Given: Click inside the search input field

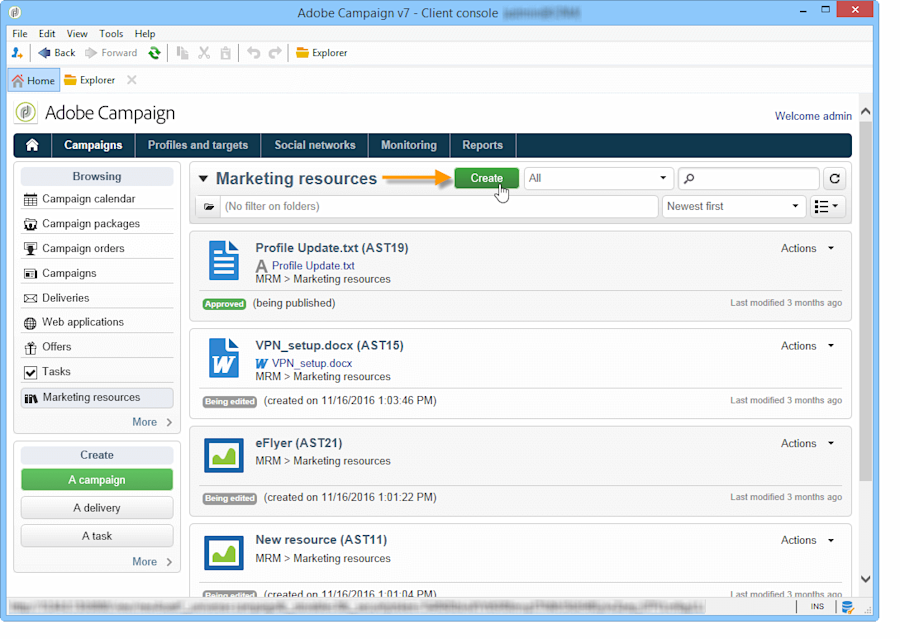Looking at the screenshot, I should click(x=750, y=178).
